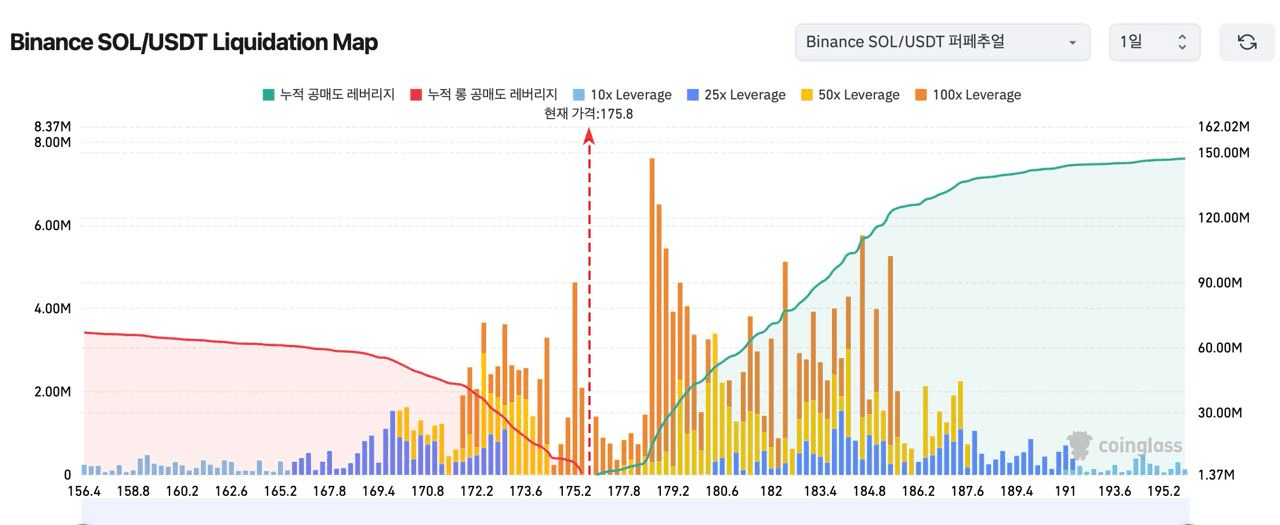Click the 1.37M right axis label
Image resolution: width=1280 pixels, height=525 pixels.
(x=1216, y=475)
